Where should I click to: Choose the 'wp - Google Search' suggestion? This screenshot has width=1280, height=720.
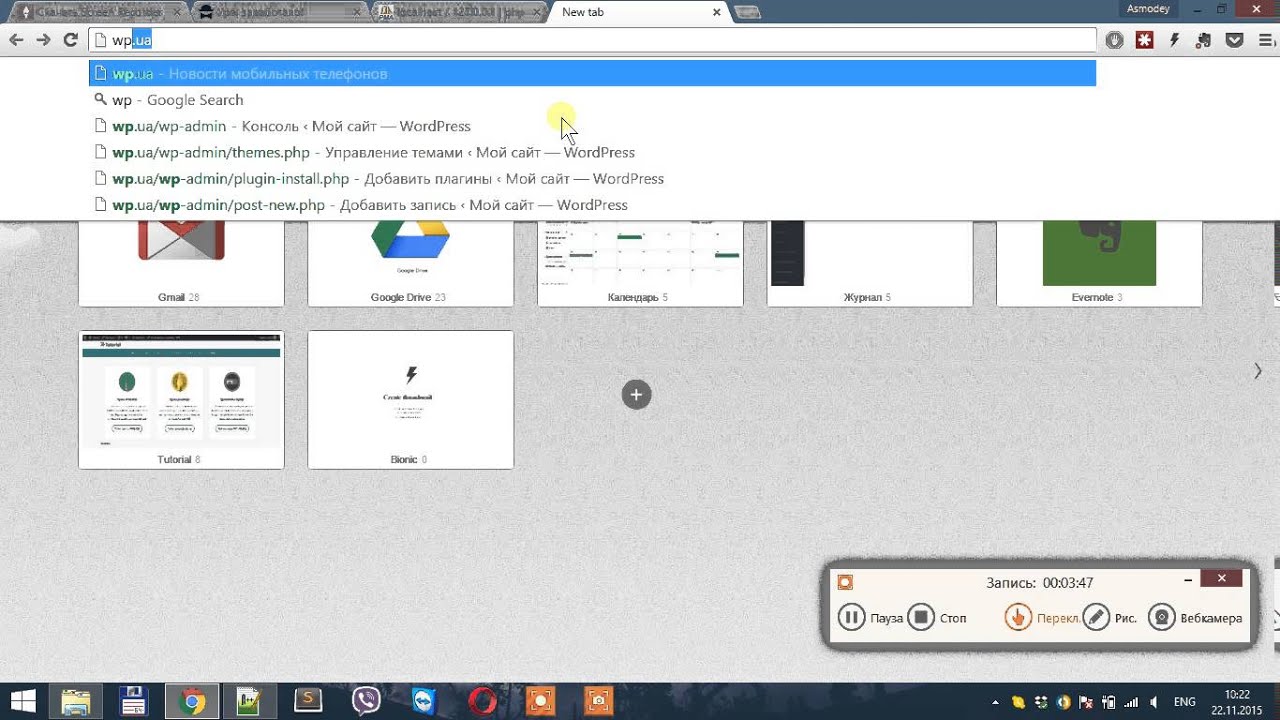[593, 100]
